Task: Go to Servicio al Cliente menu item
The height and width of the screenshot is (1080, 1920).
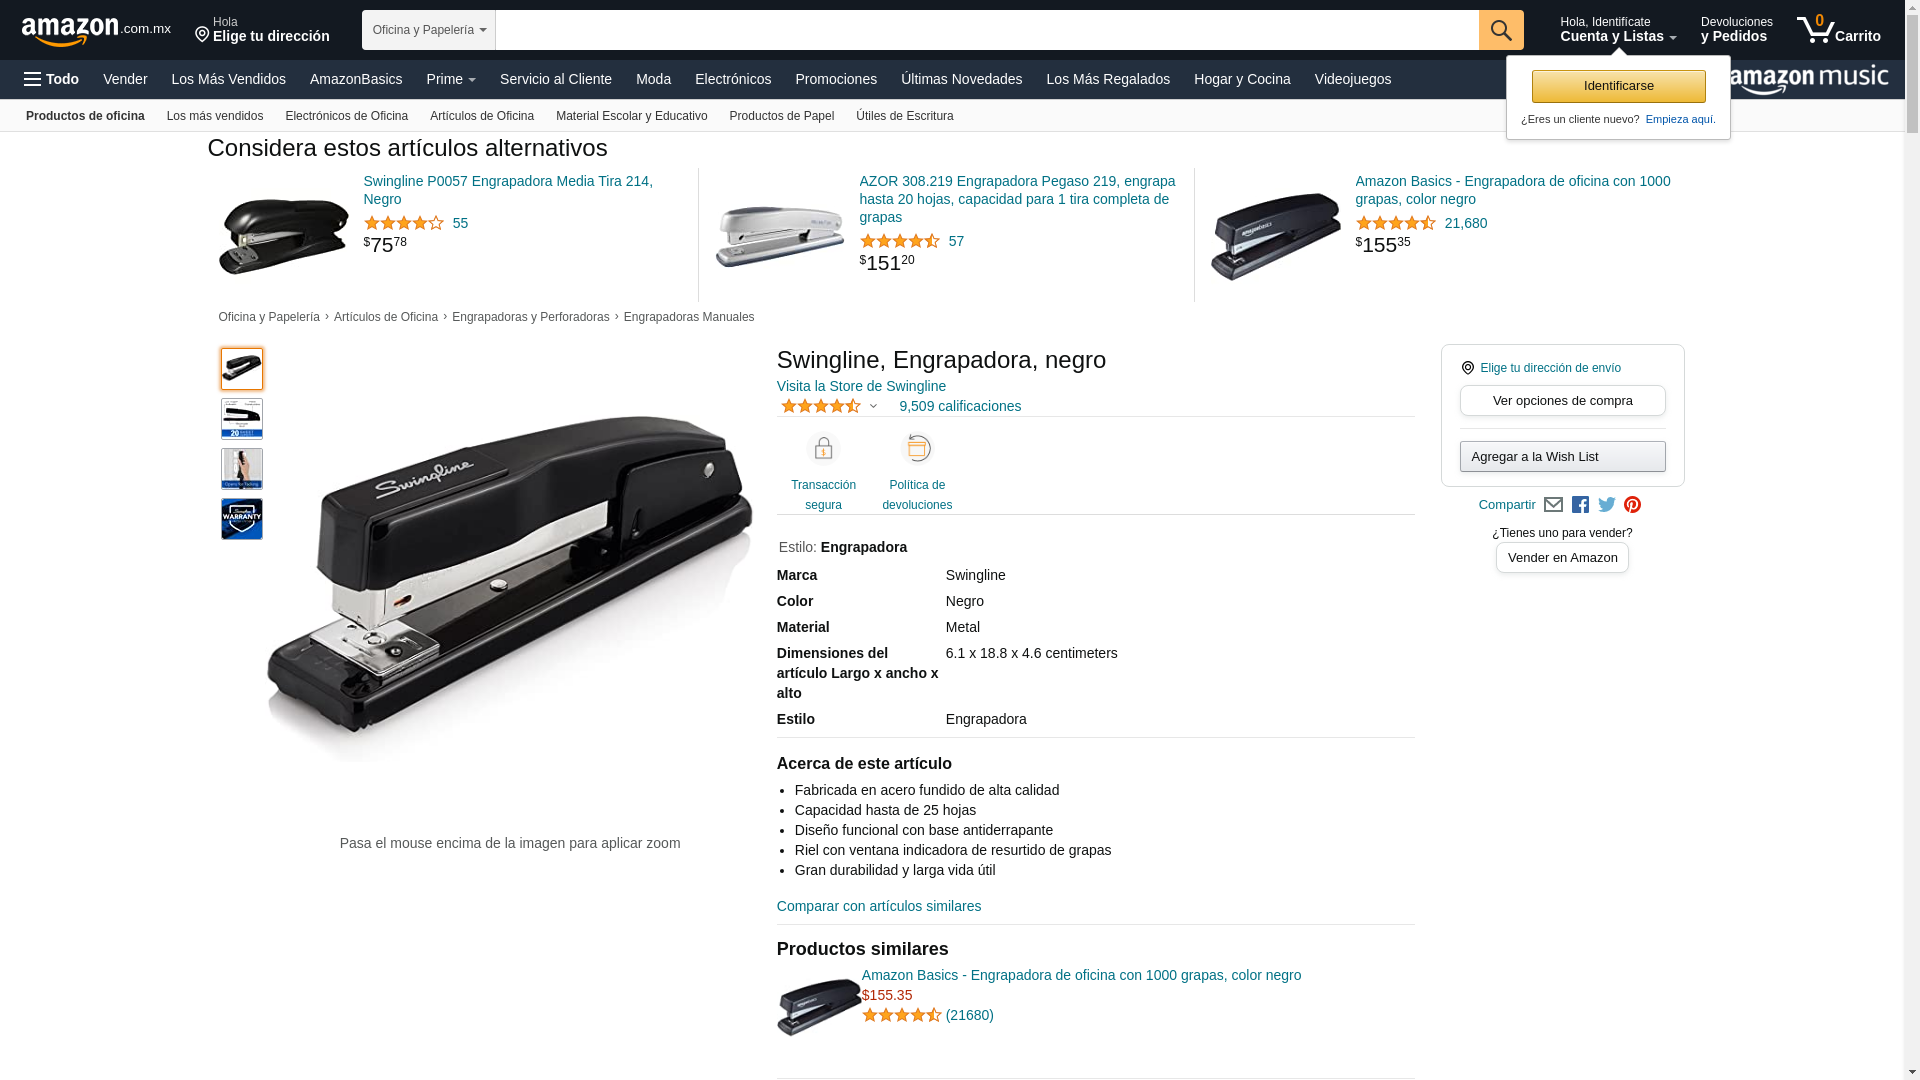Action: click(556, 79)
